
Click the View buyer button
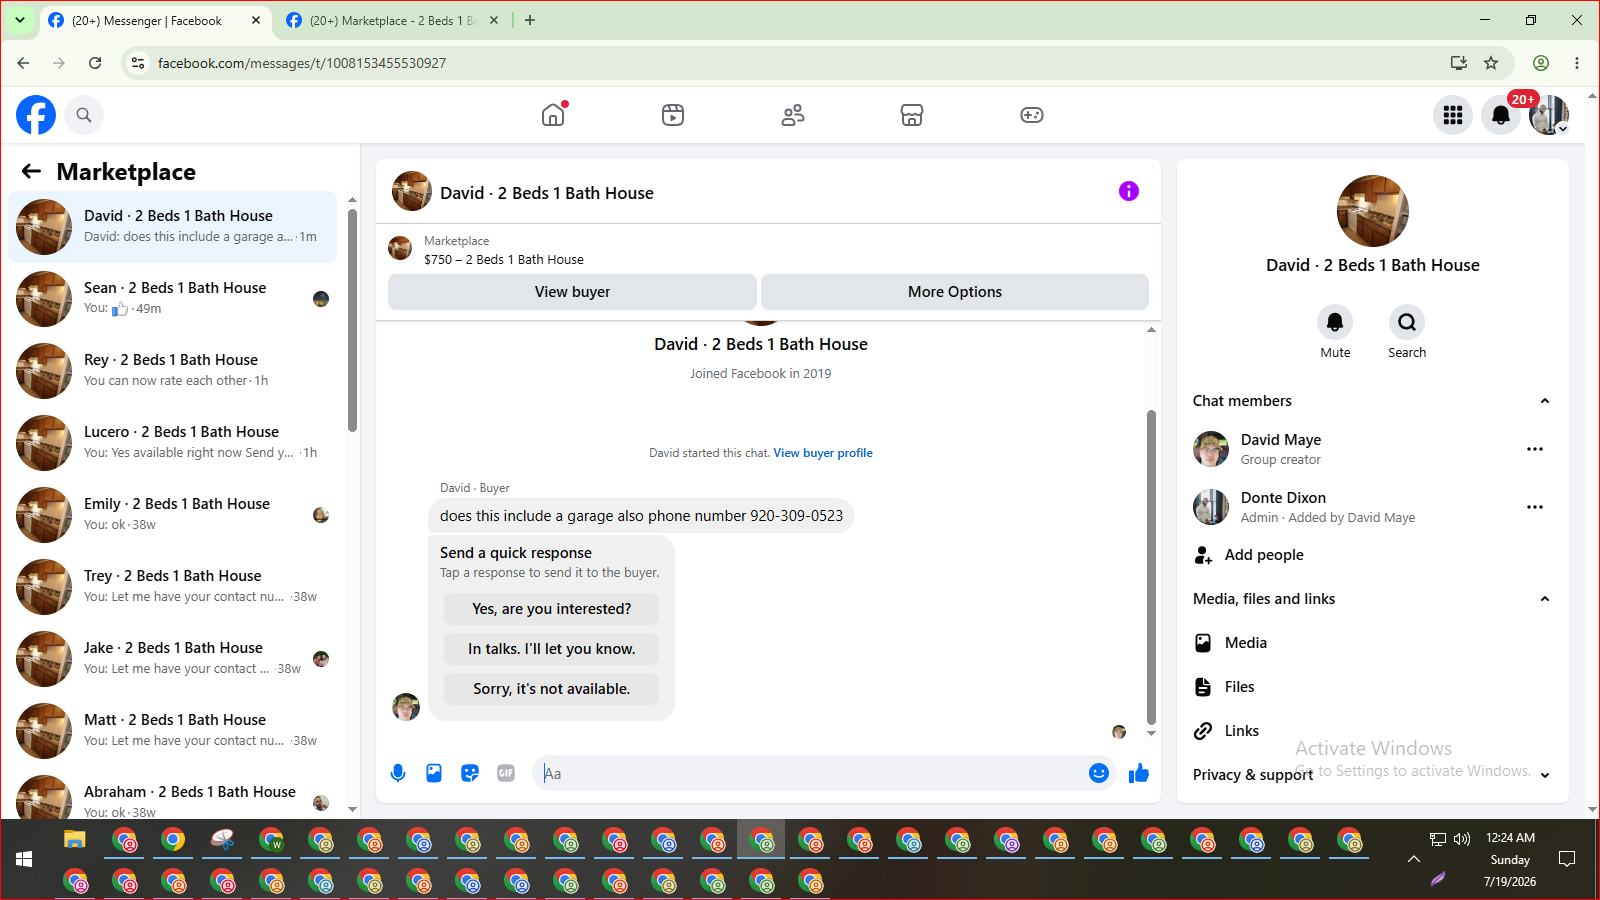pyautogui.click(x=572, y=292)
